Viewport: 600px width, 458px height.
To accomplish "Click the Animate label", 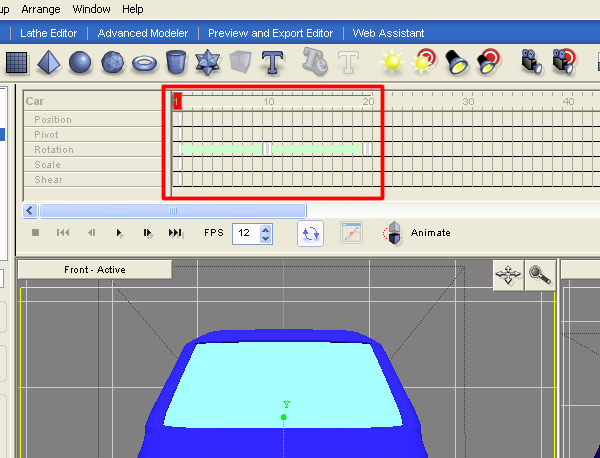I will click(x=430, y=233).
